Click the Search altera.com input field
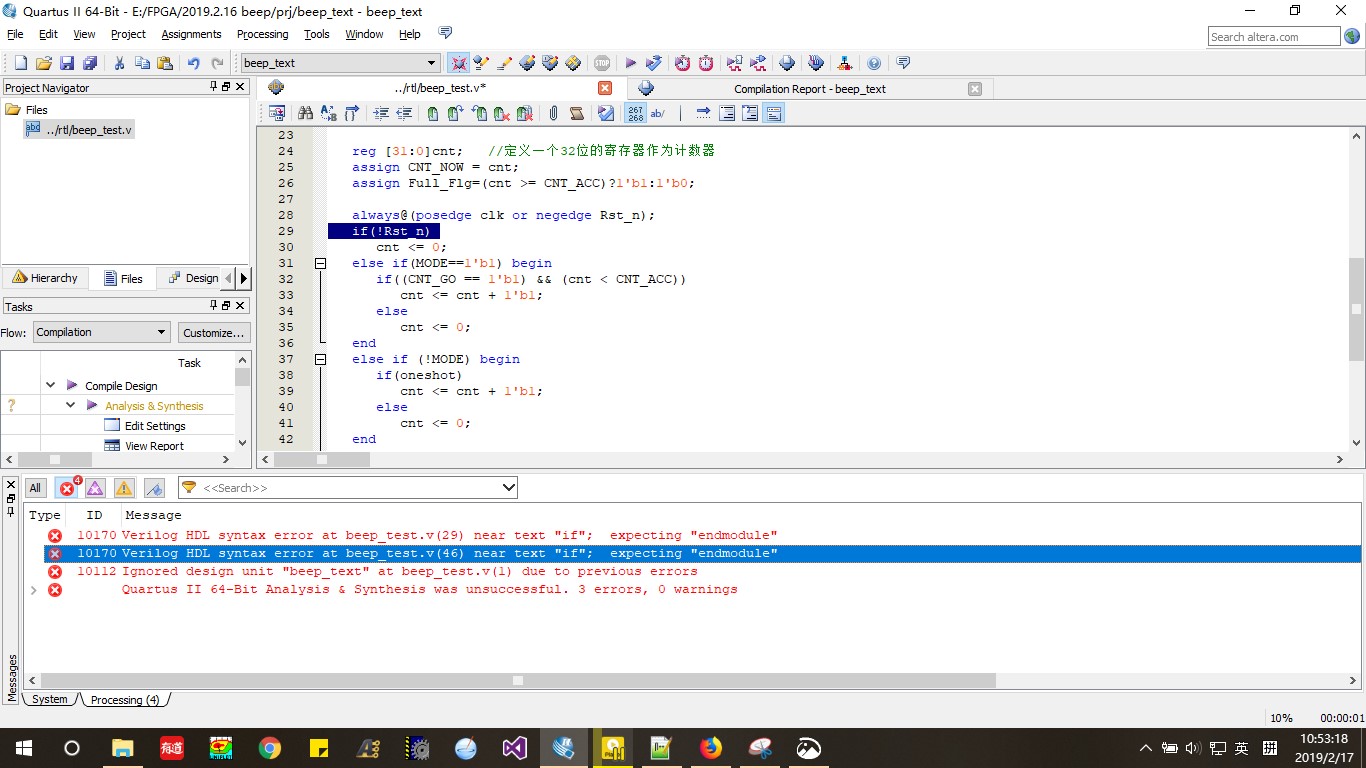1366x768 pixels. [1273, 37]
